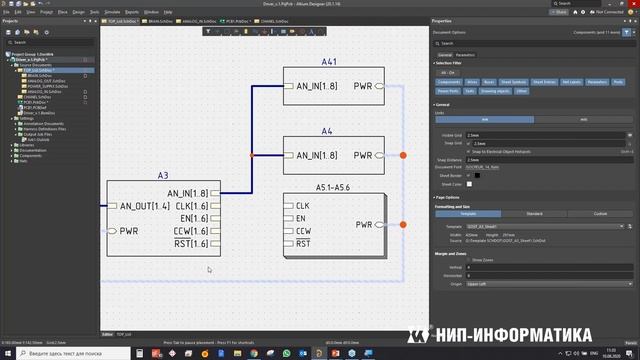Viewport: 640px width, 360px height.
Task: Click the save icon in the Projects panel toolbar
Action: [x=8, y=32]
